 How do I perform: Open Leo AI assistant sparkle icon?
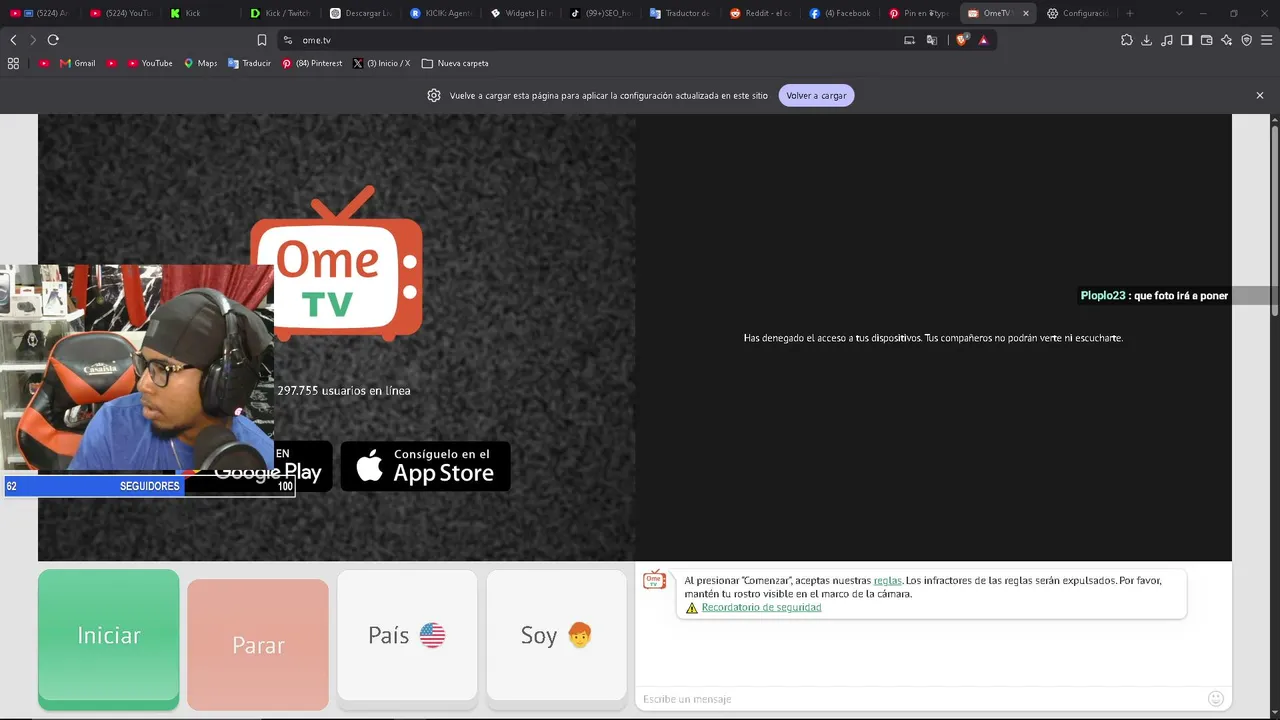point(1227,40)
